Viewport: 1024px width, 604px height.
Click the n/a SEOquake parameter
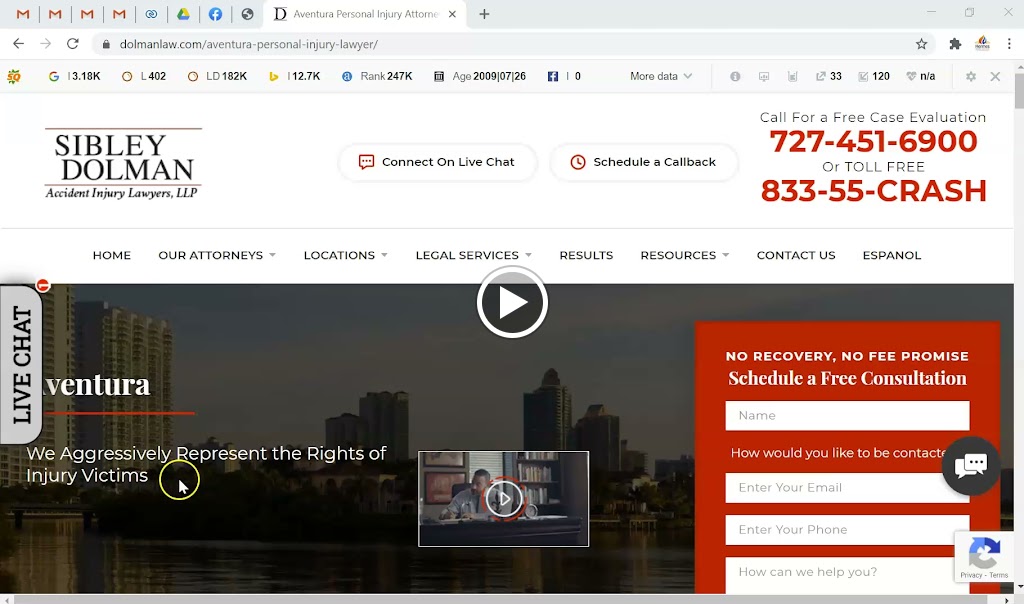(x=921, y=76)
